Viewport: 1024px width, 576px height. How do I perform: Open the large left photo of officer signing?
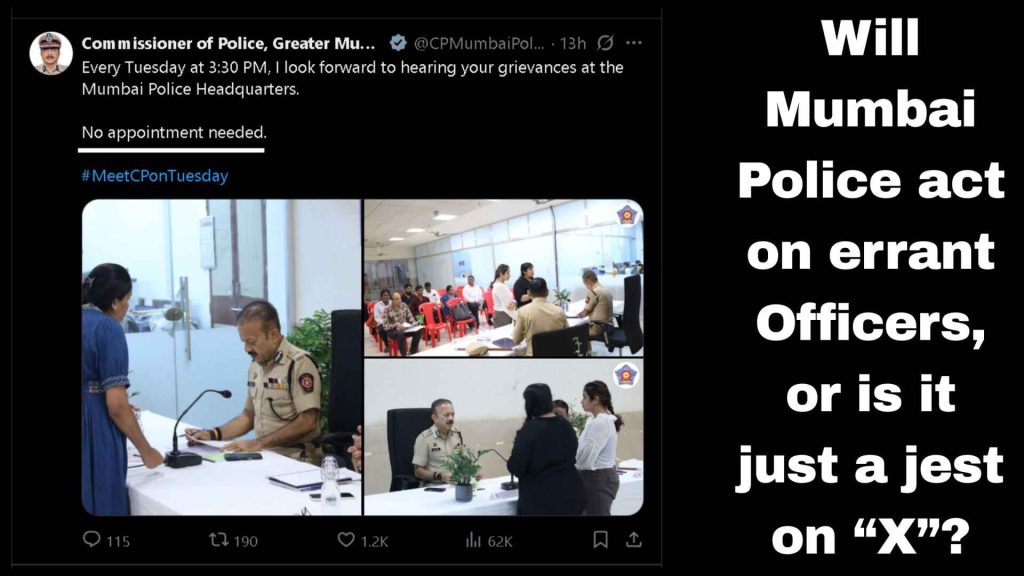(221, 357)
